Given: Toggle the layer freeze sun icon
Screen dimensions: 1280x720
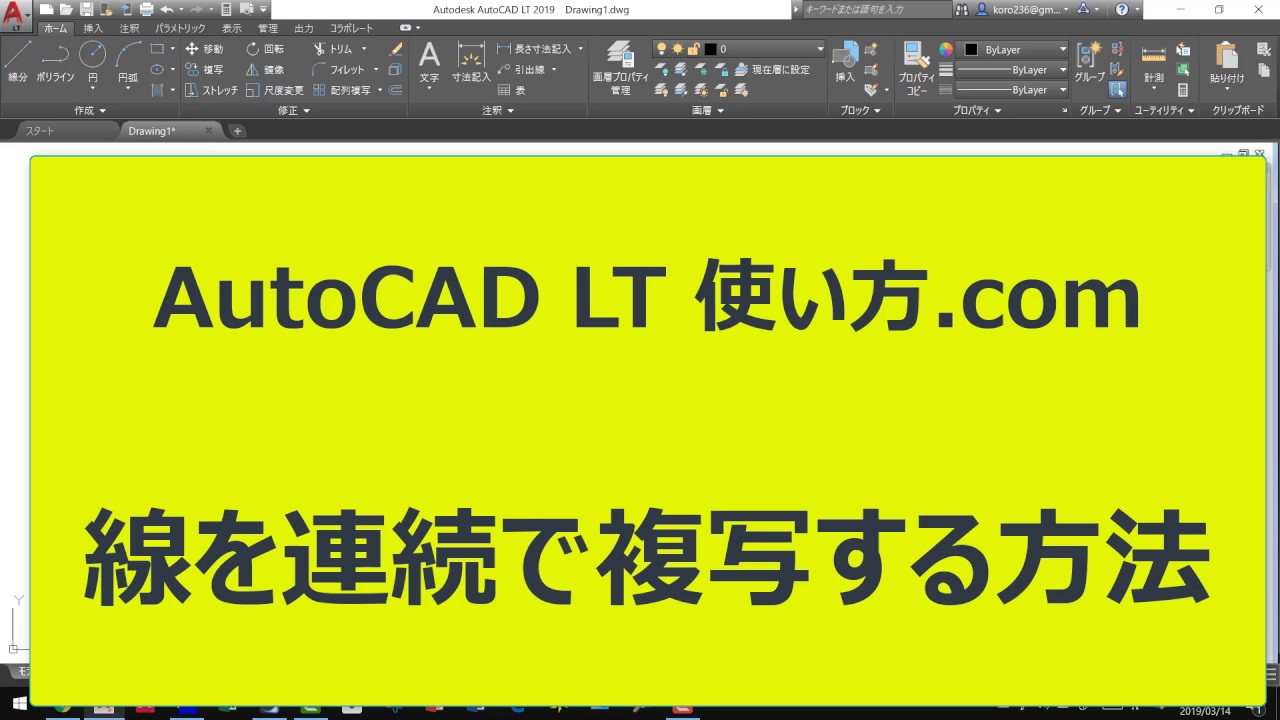Looking at the screenshot, I should pyautogui.click(x=677, y=48).
